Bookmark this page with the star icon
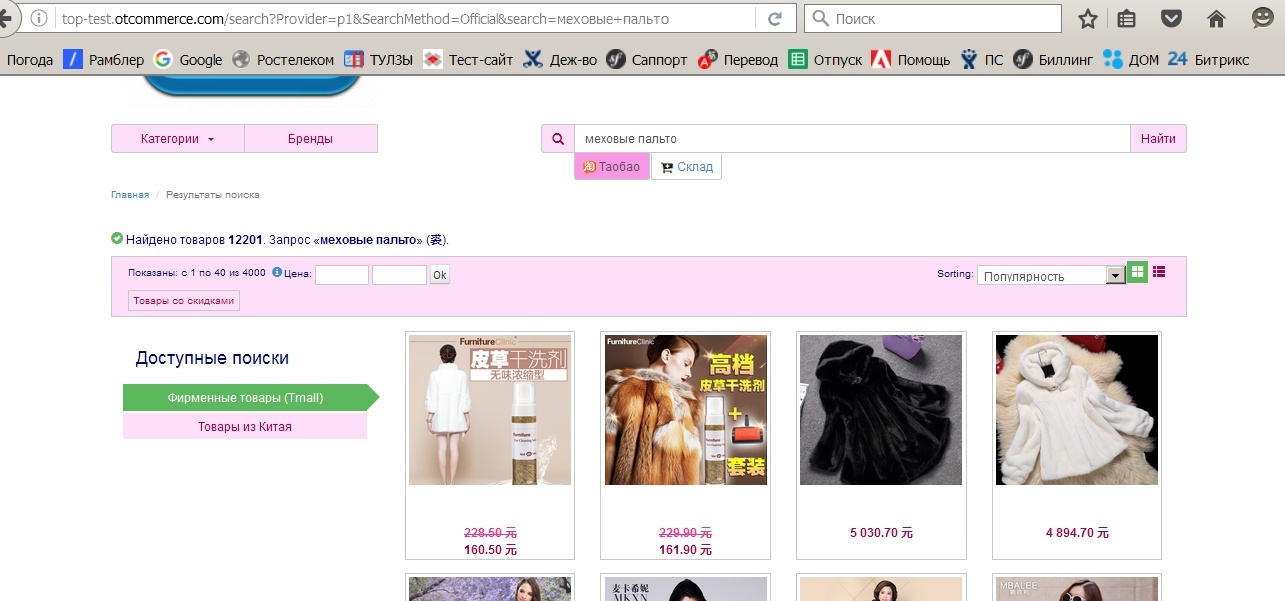Image resolution: width=1285 pixels, height=601 pixels. 1088,19
